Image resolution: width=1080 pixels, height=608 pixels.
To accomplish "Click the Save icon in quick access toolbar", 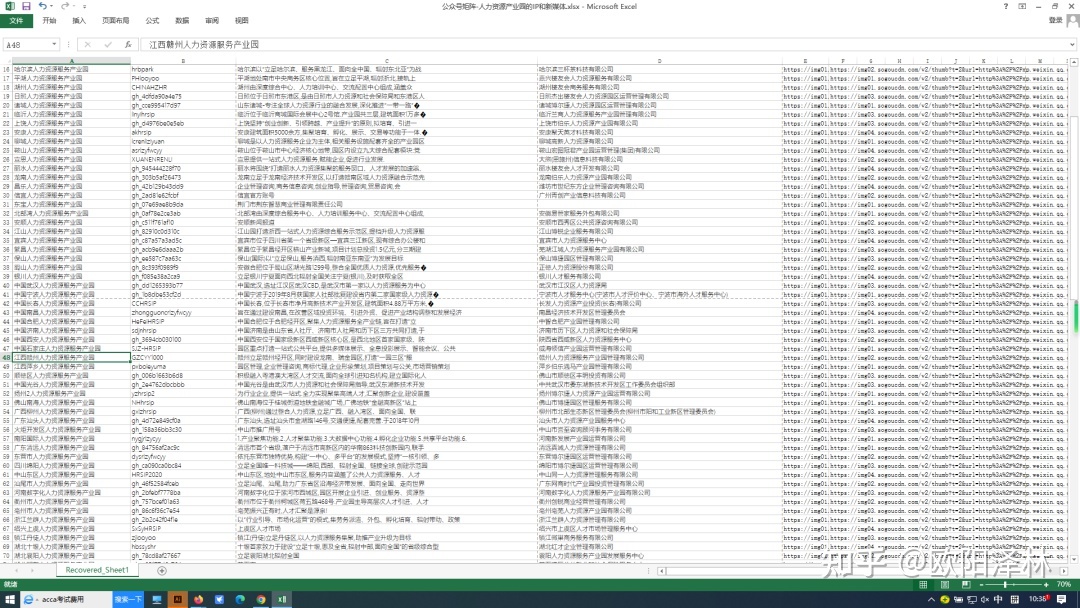I will tap(26, 6).
